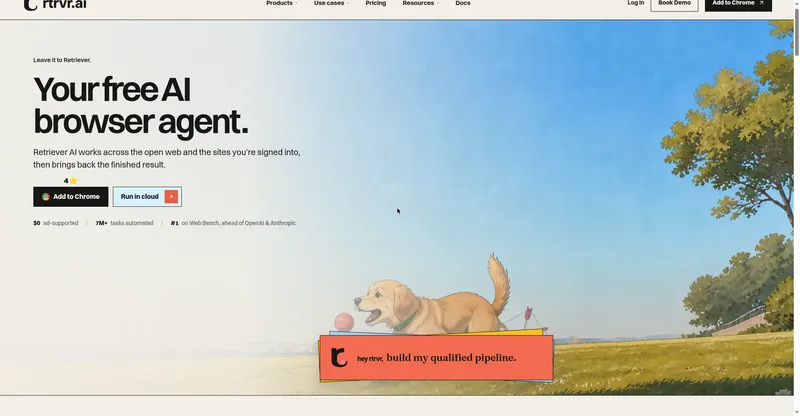This screenshot has height=416, width=800.
Task: Click the star rating icon
Action: 73,180
